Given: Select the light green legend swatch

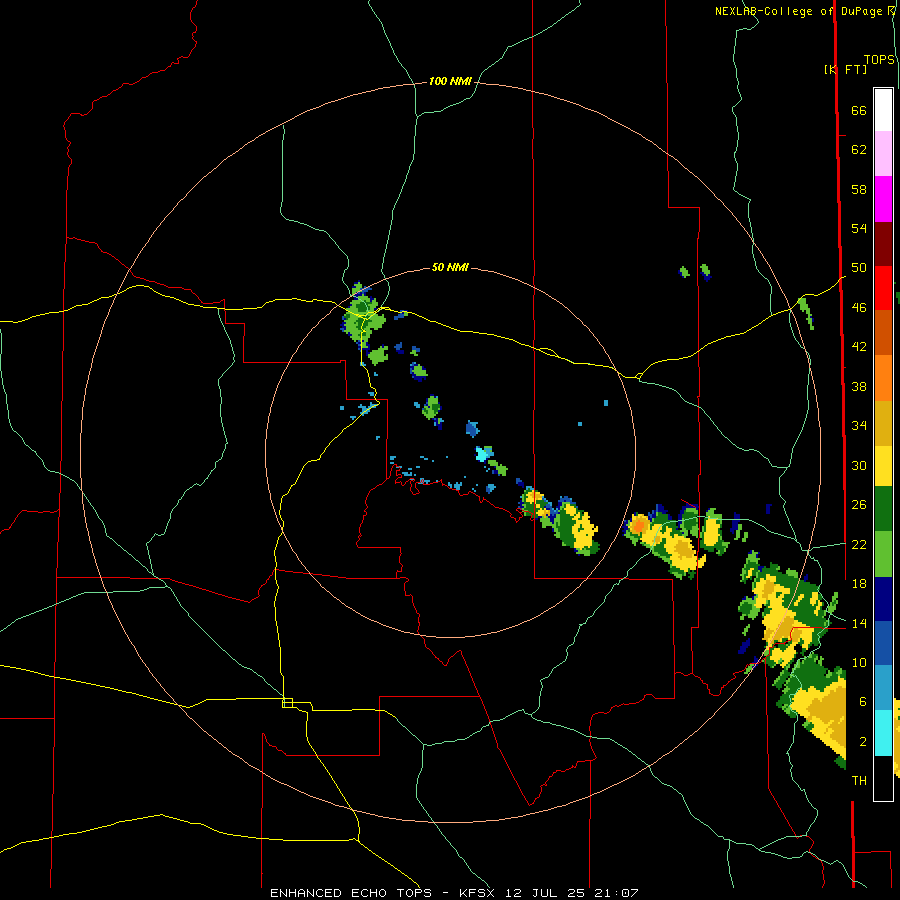Looking at the screenshot, I should click(x=883, y=554).
